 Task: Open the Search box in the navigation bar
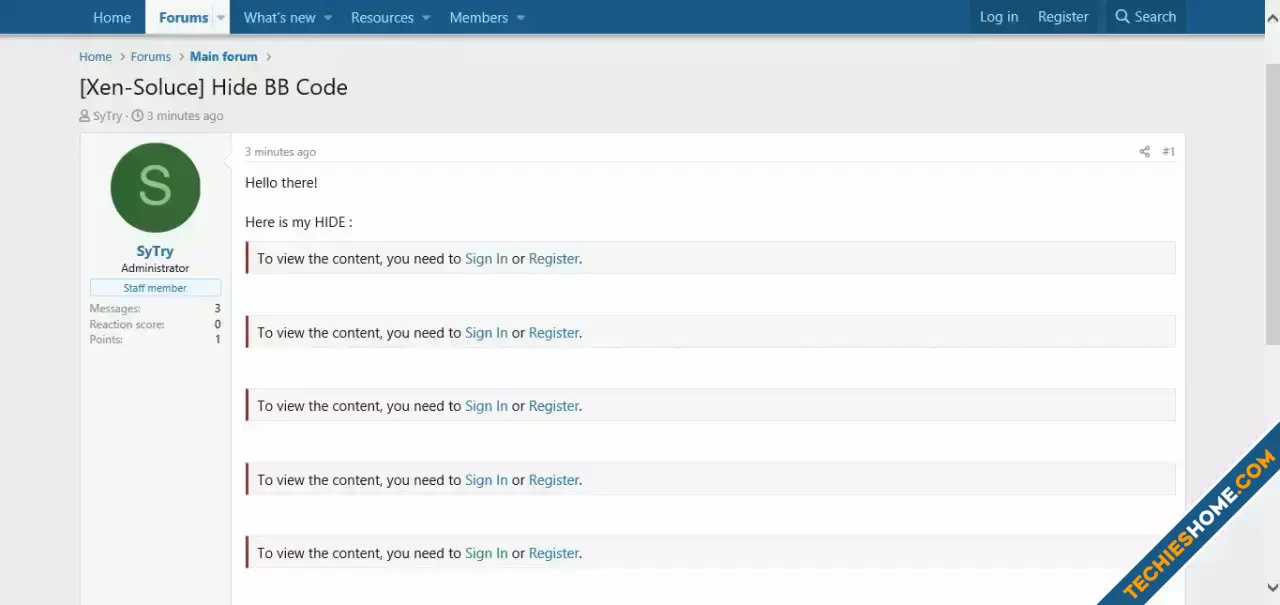1145,17
